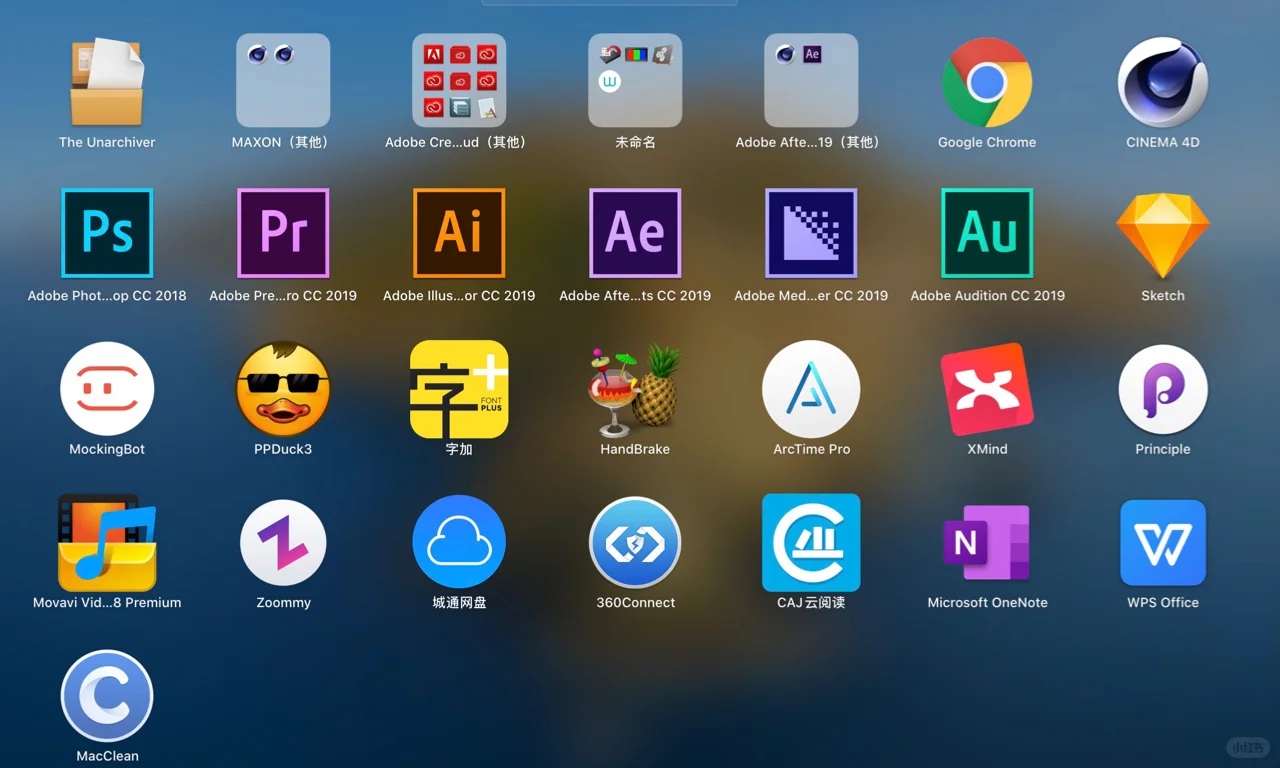Click the "CAJ云阅读" label text

(x=811, y=602)
